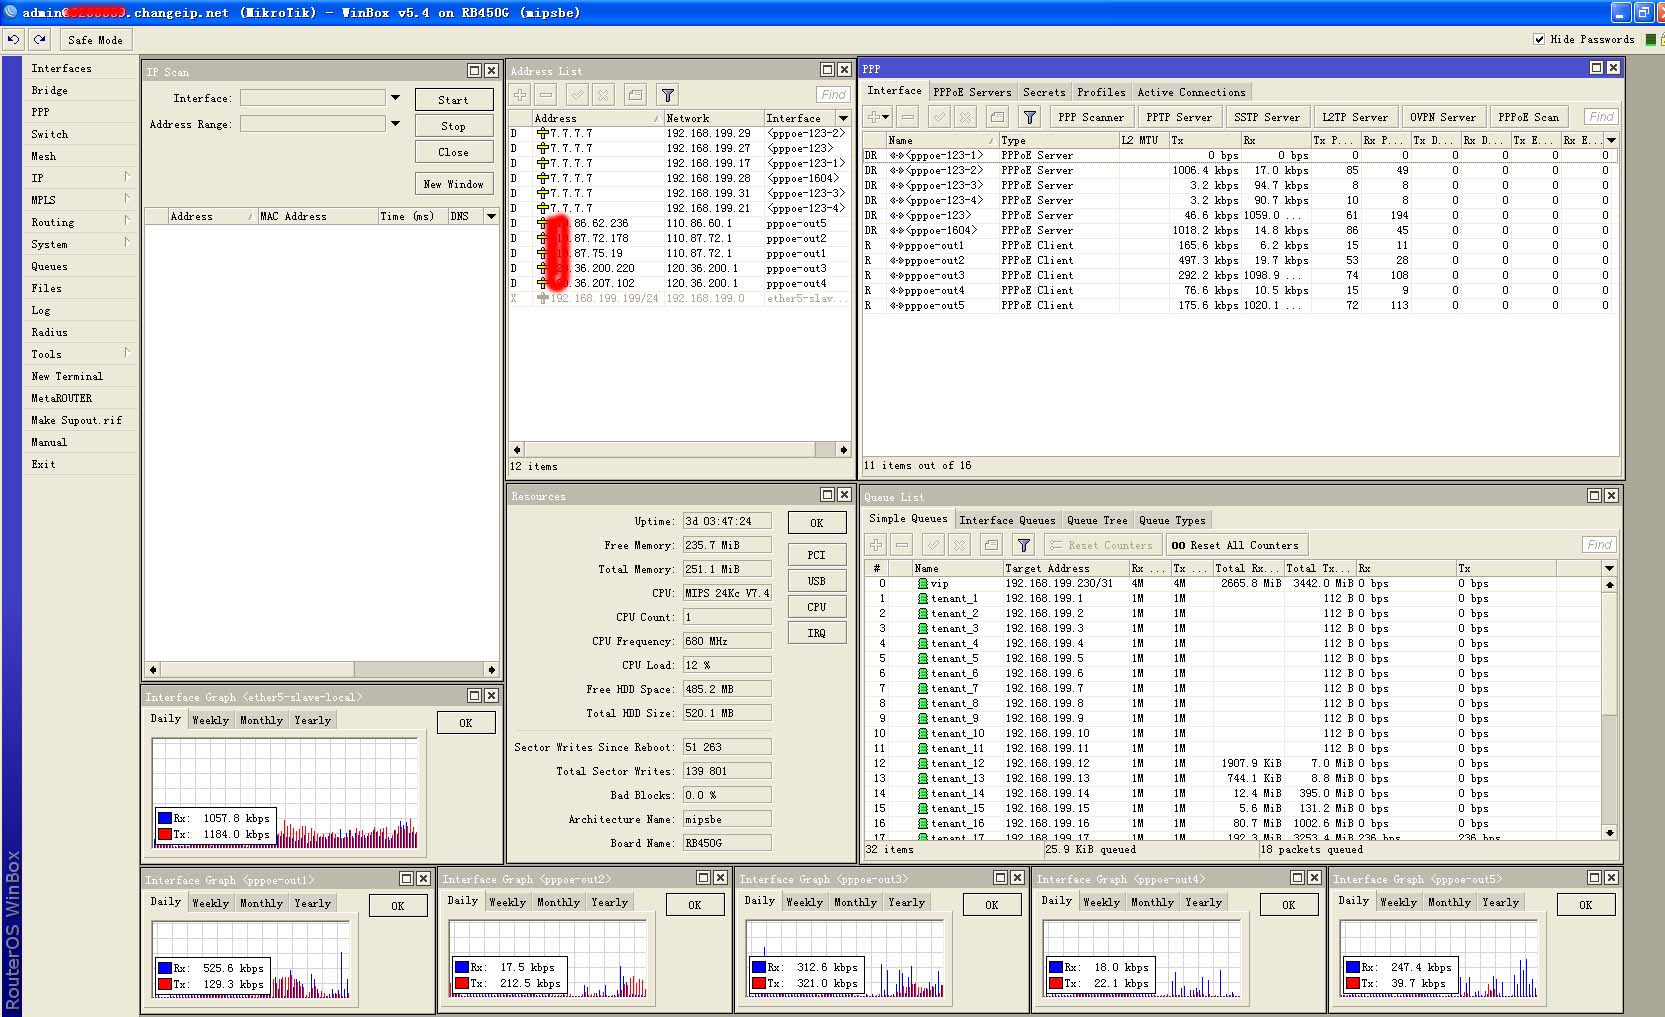Open the column selector dropdown in Address List header
The image size is (1665, 1017).
[x=843, y=118]
